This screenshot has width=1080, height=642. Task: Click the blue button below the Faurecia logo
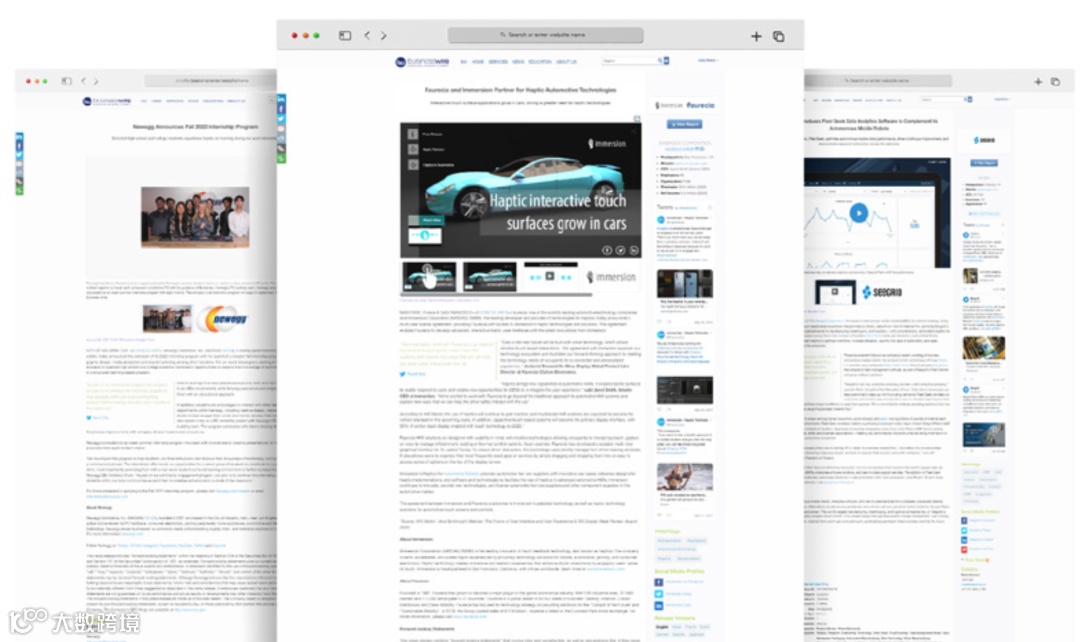[684, 124]
